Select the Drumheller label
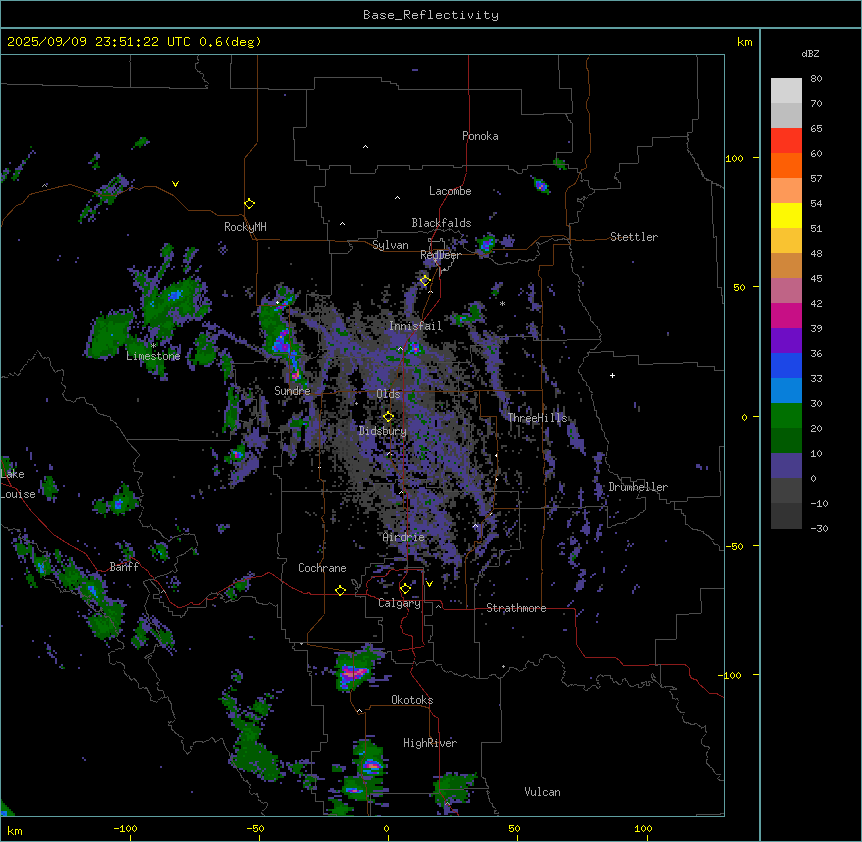 [x=638, y=487]
